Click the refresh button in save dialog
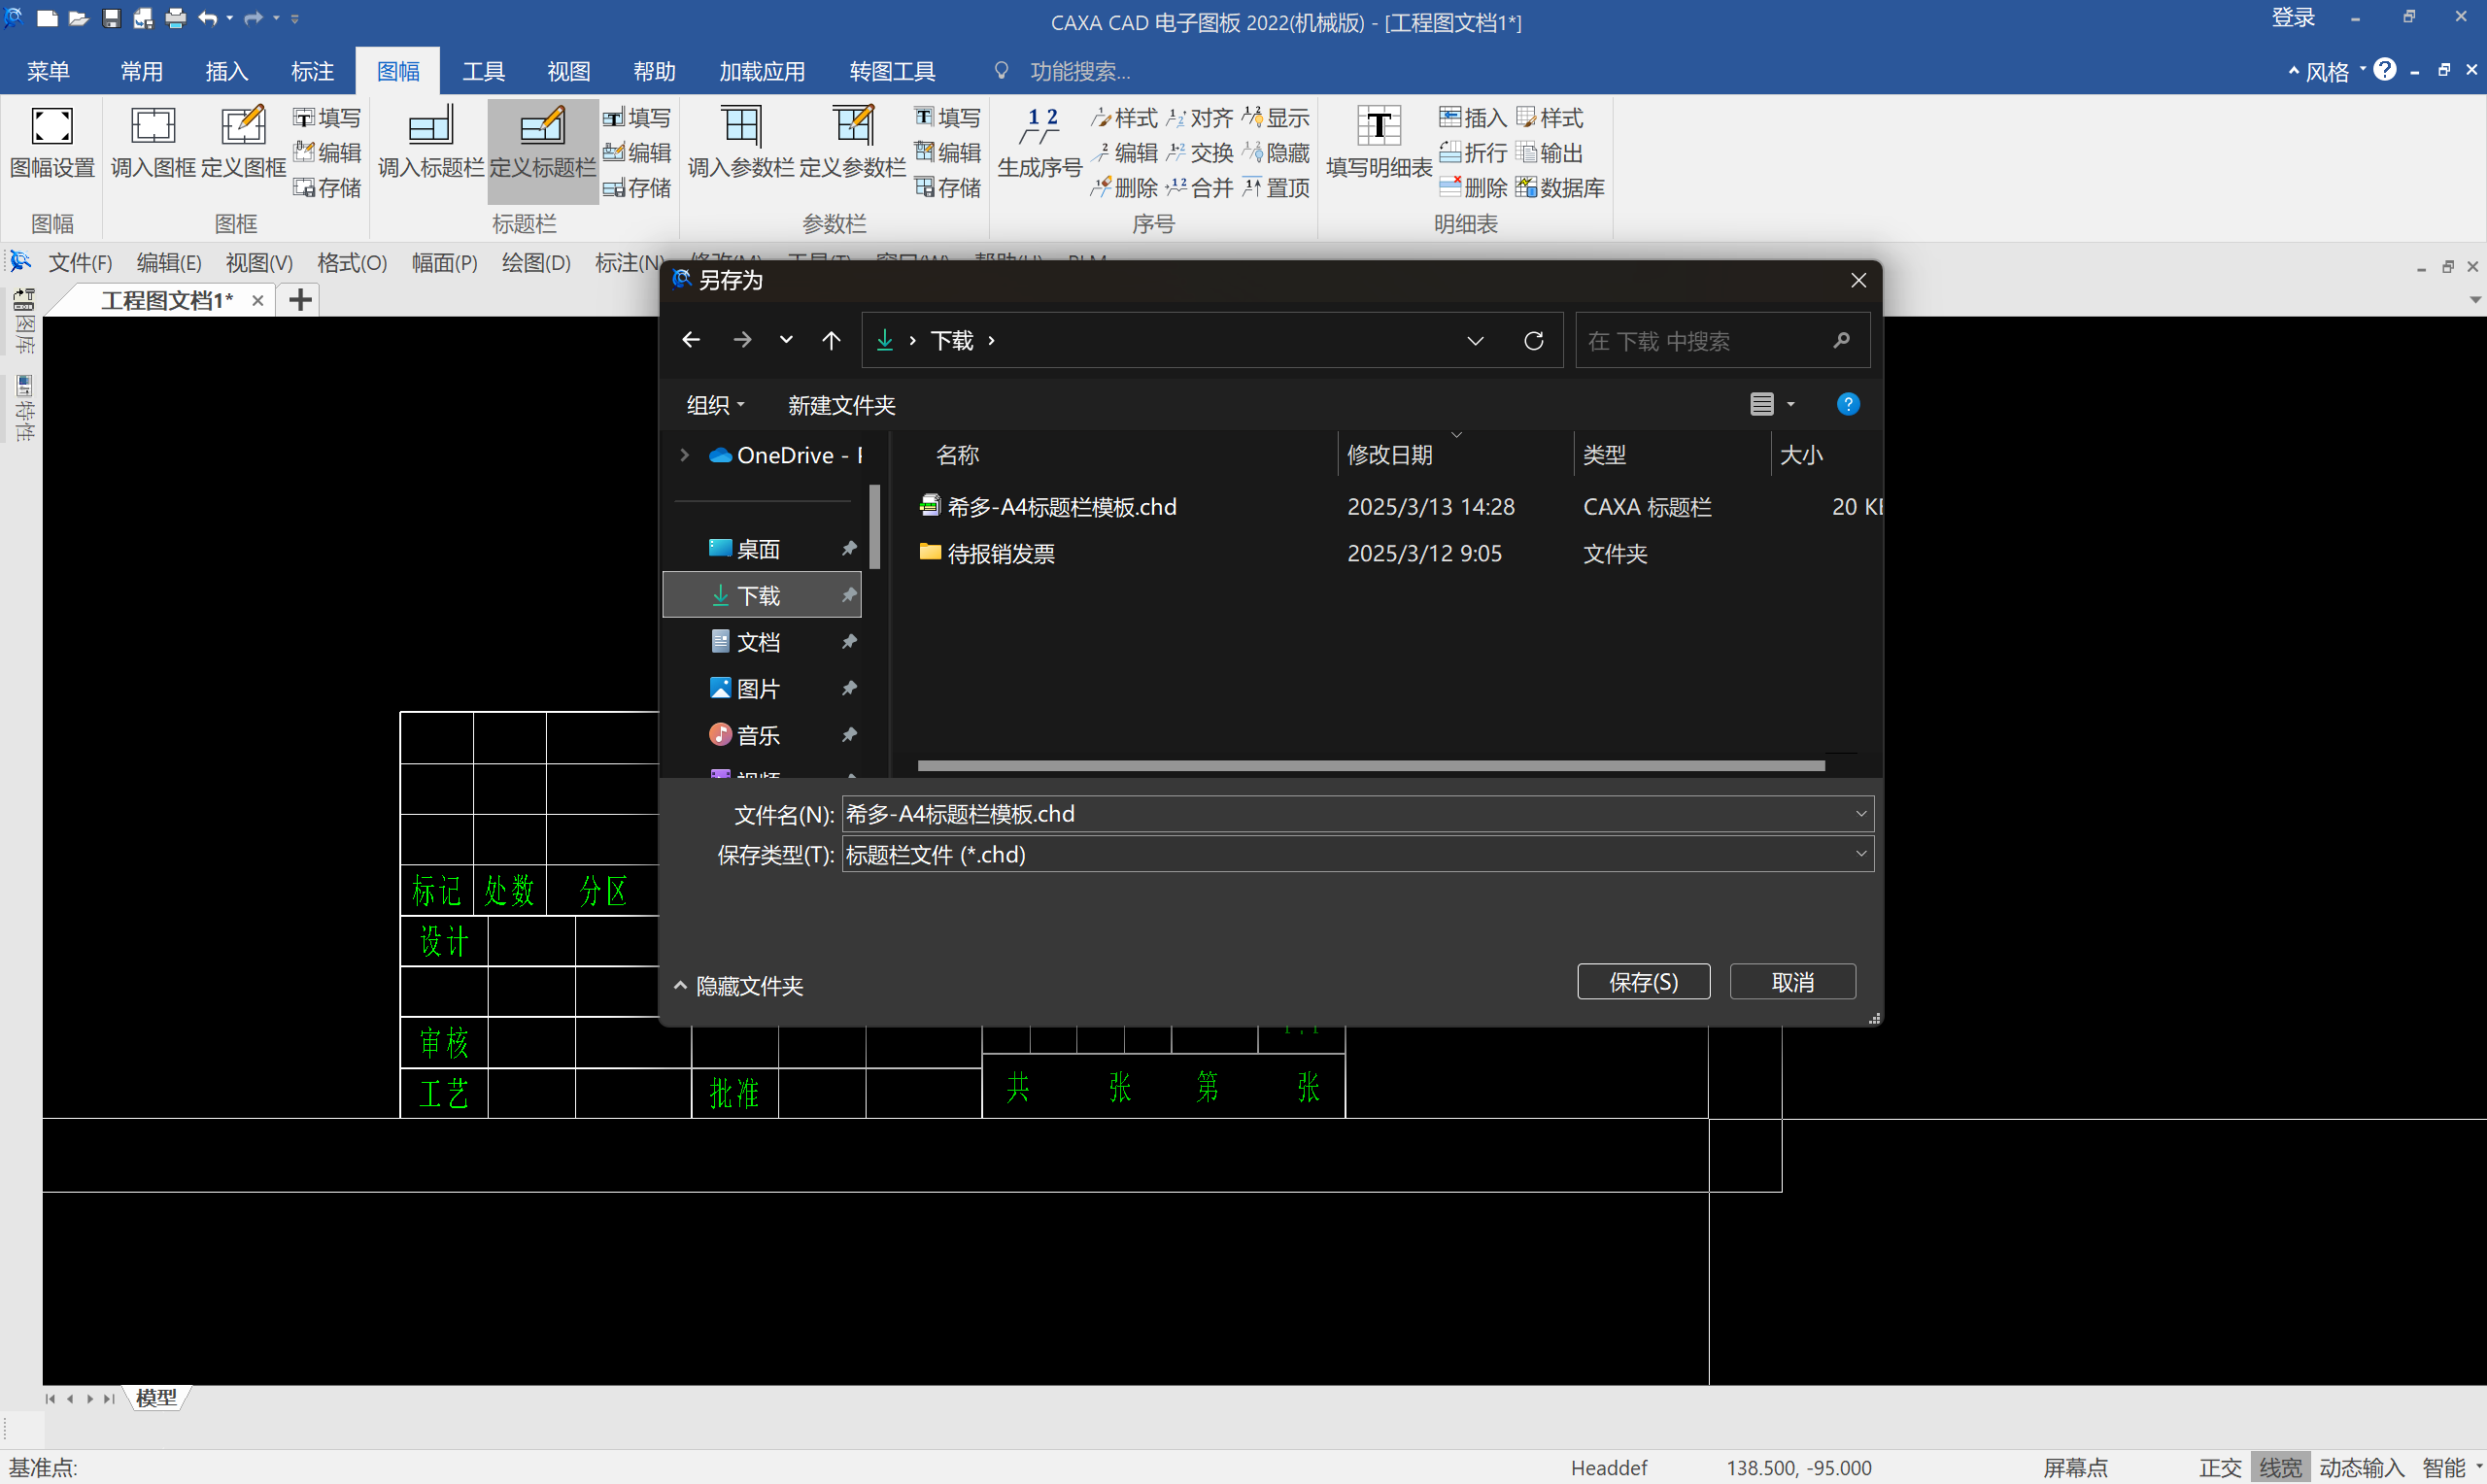 click(1533, 341)
